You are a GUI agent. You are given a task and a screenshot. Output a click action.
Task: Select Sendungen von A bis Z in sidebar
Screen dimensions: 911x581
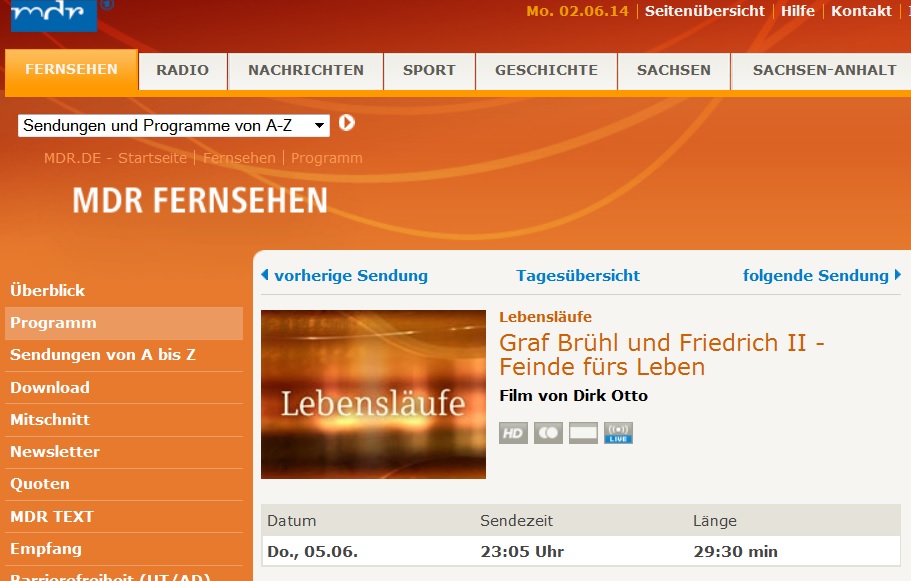click(103, 355)
